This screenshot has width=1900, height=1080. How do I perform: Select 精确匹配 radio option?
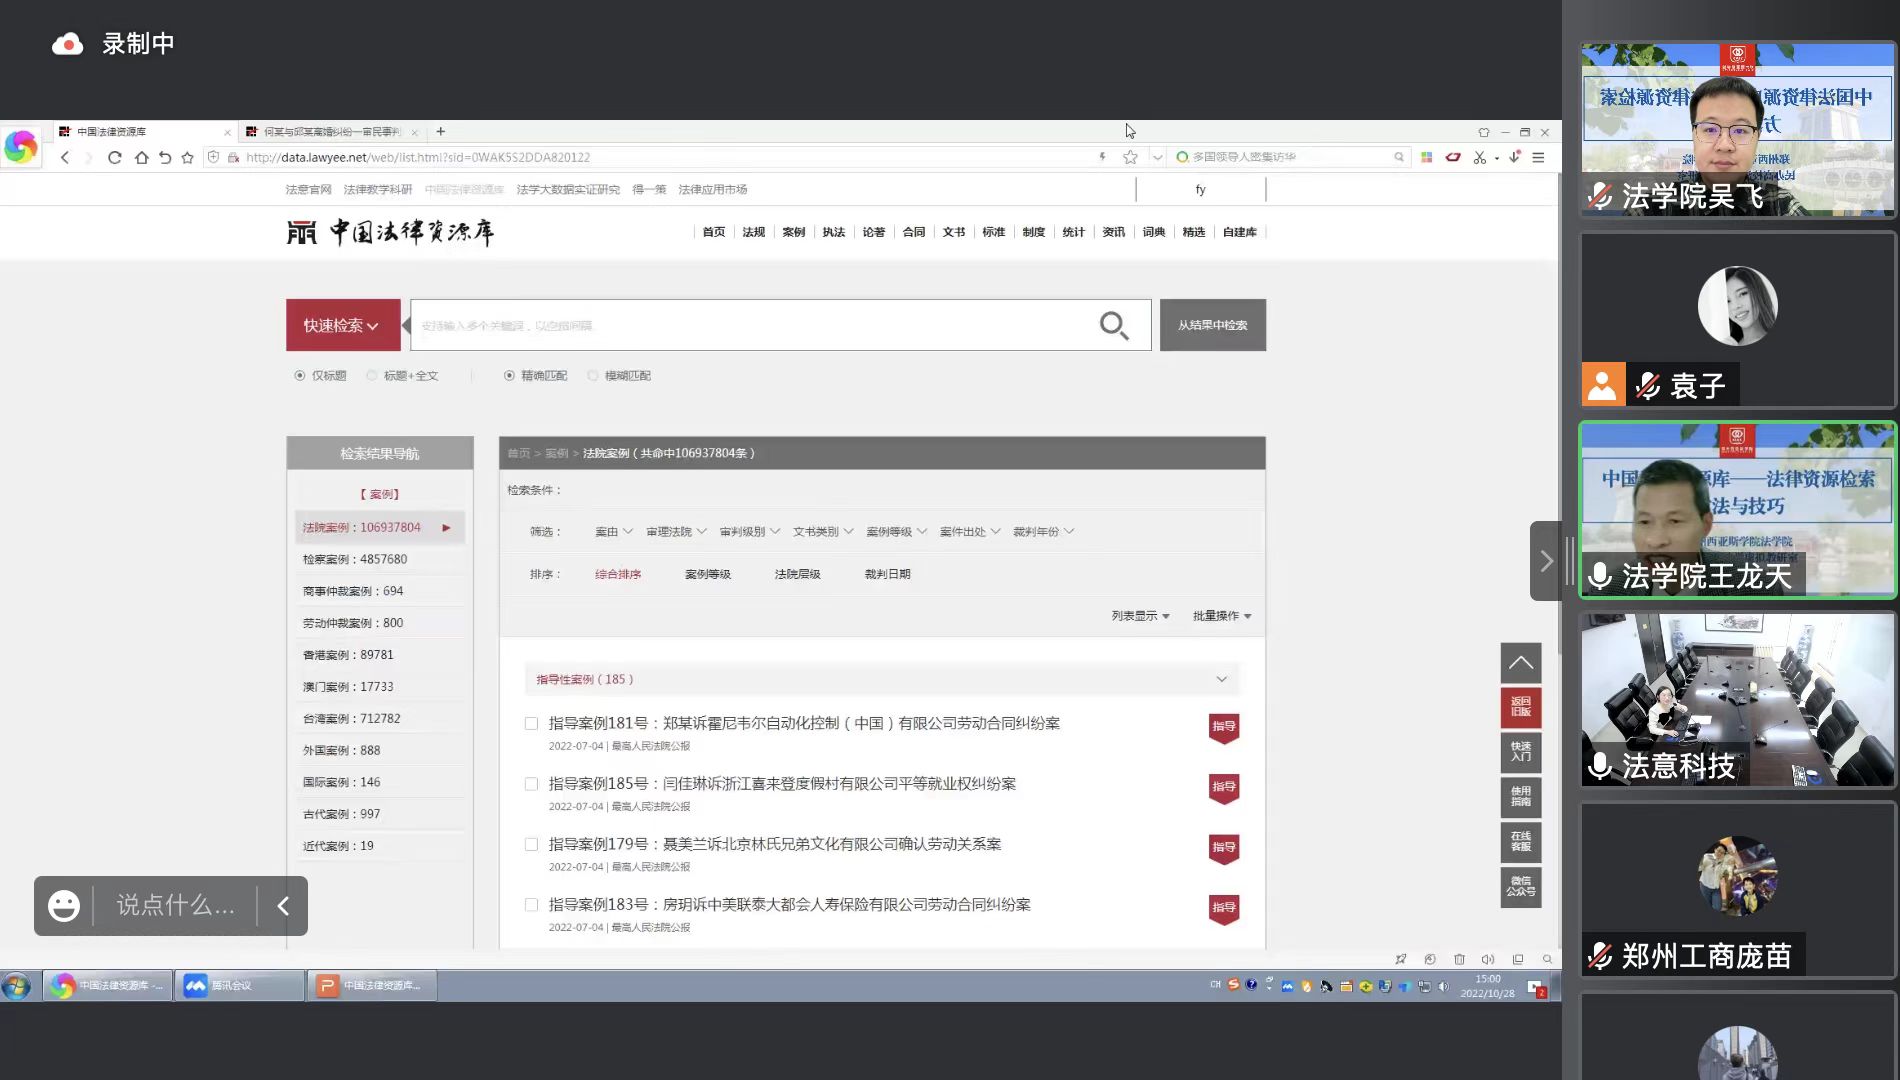coord(509,376)
